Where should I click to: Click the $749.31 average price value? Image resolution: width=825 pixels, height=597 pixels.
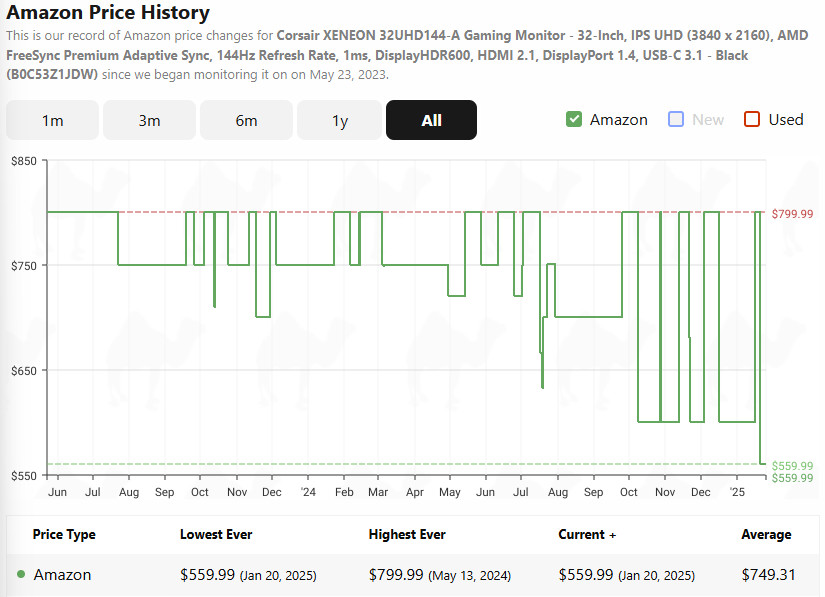[765, 574]
